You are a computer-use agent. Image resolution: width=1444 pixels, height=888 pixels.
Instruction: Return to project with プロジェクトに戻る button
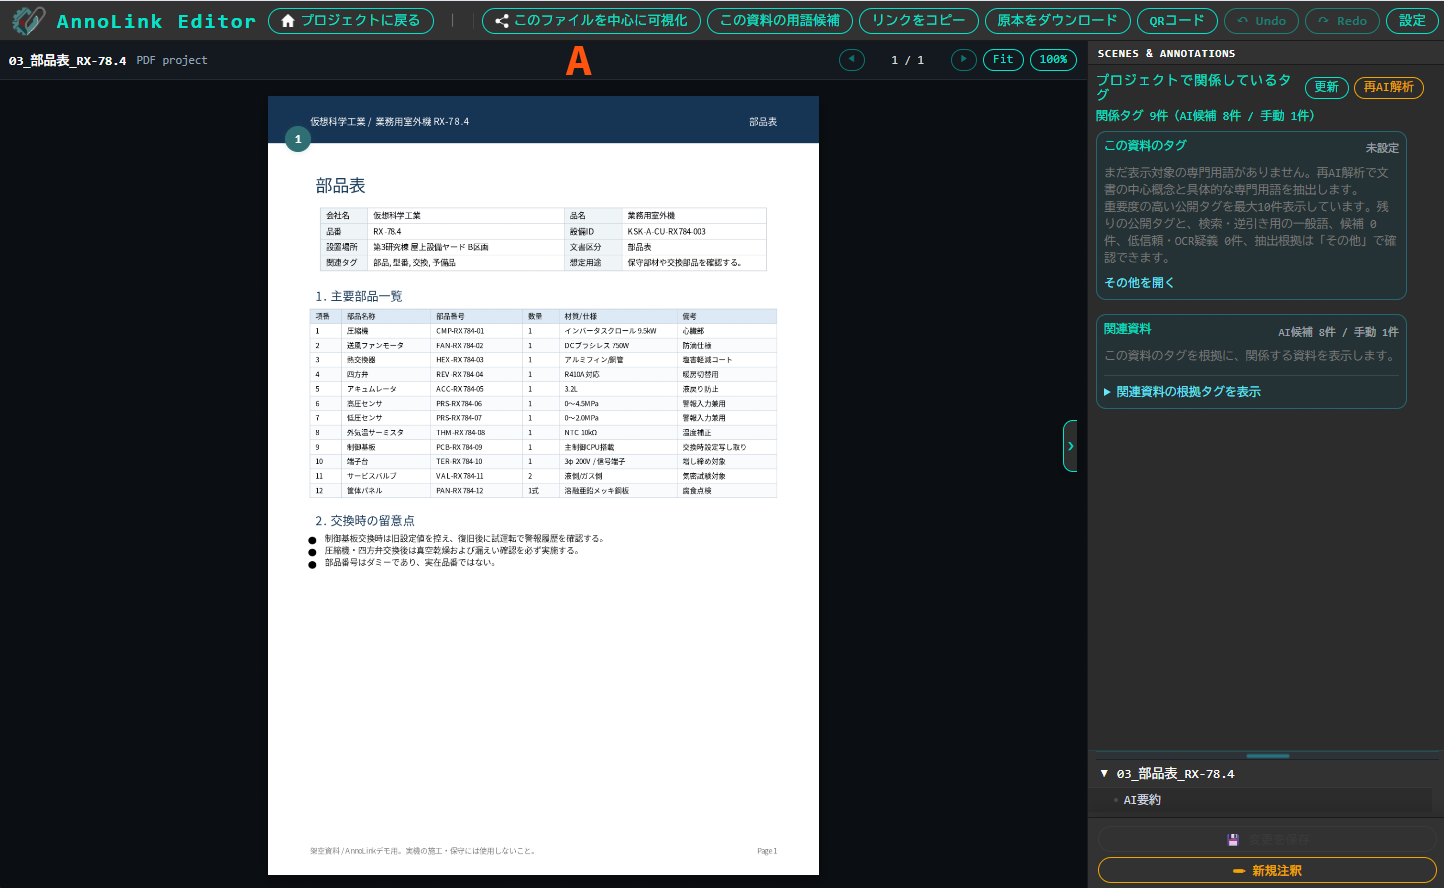351,20
